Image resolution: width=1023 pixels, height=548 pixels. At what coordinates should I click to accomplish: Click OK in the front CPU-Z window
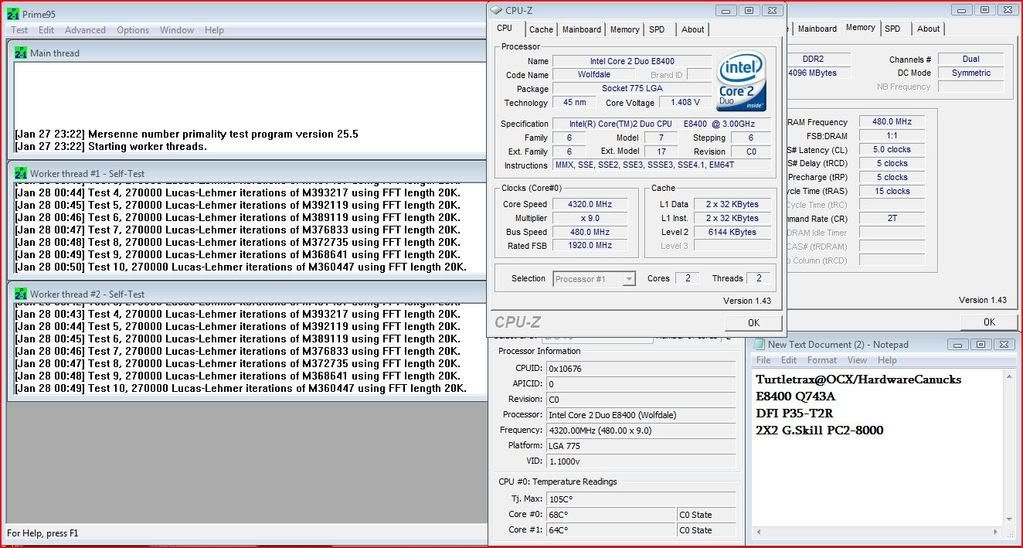pyautogui.click(x=753, y=322)
